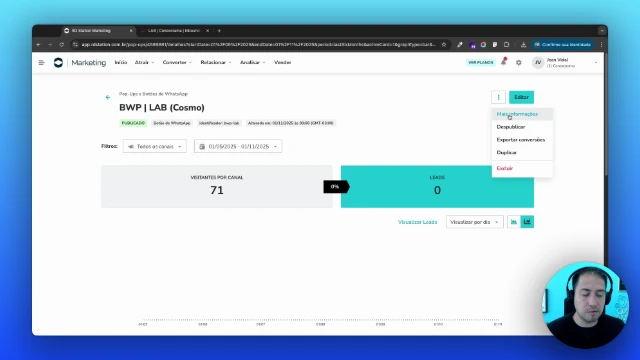
Task: Open the Vender nav item
Action: (282, 62)
